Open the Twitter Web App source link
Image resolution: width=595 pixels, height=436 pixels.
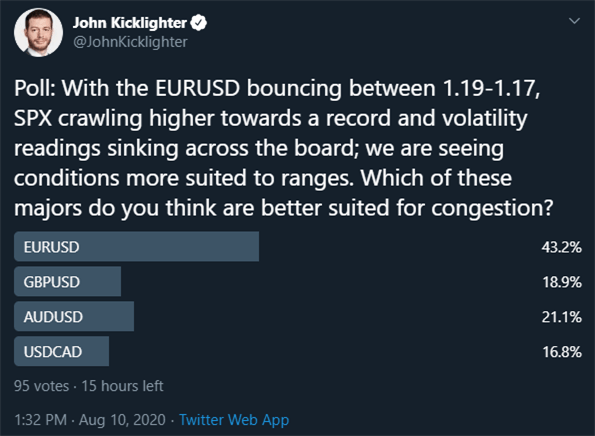234,420
